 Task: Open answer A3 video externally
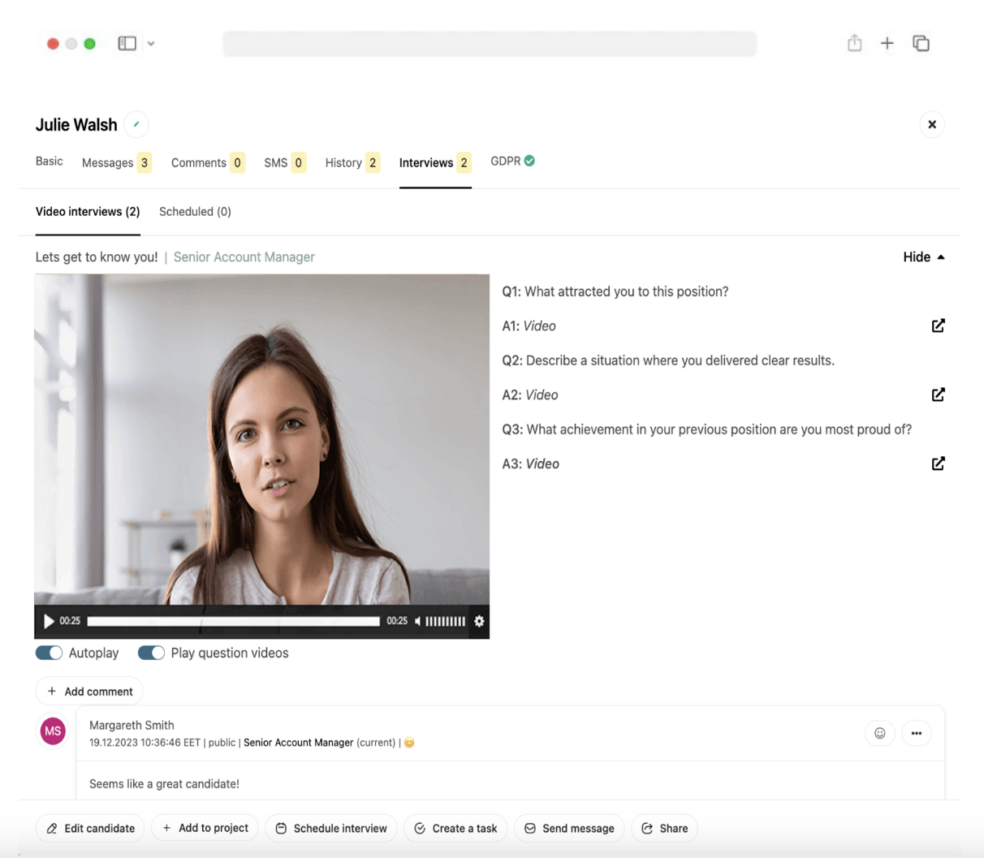(938, 463)
